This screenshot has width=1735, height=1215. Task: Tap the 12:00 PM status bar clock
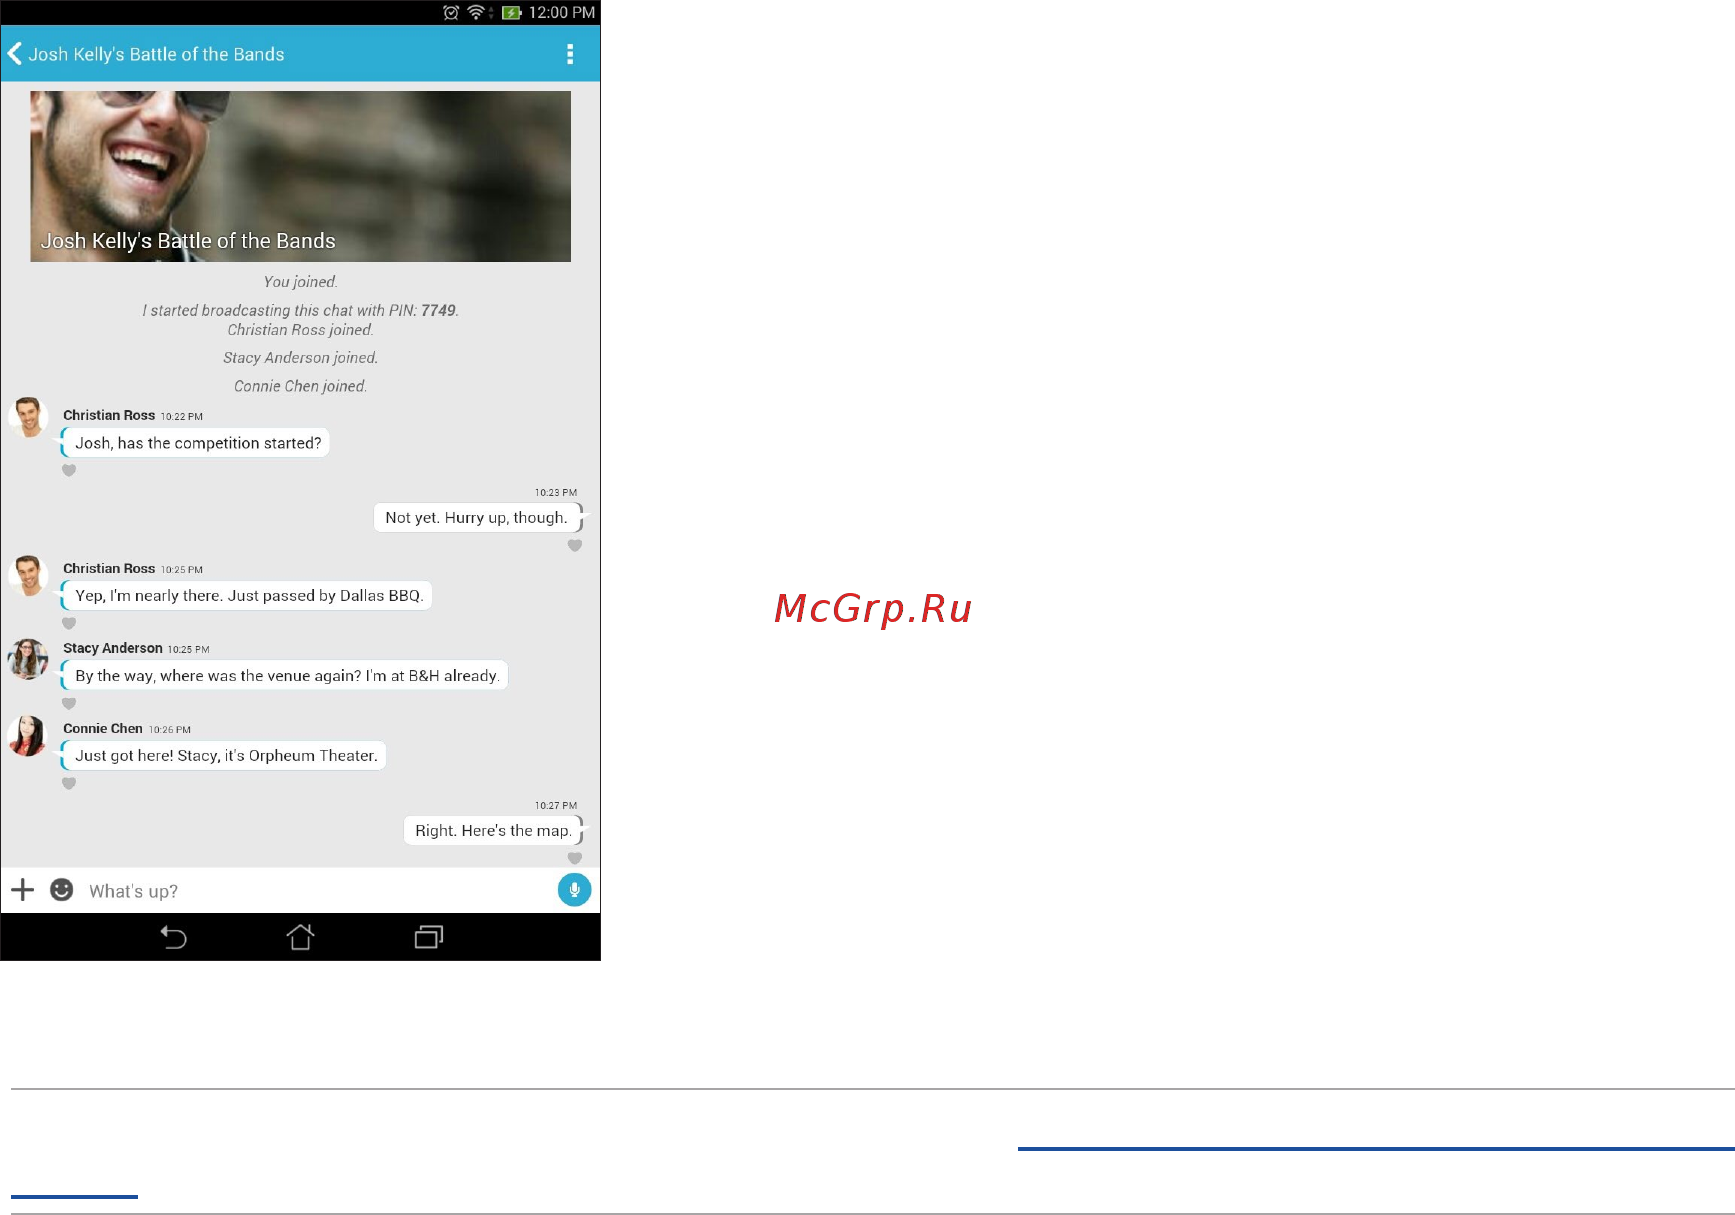click(x=562, y=12)
